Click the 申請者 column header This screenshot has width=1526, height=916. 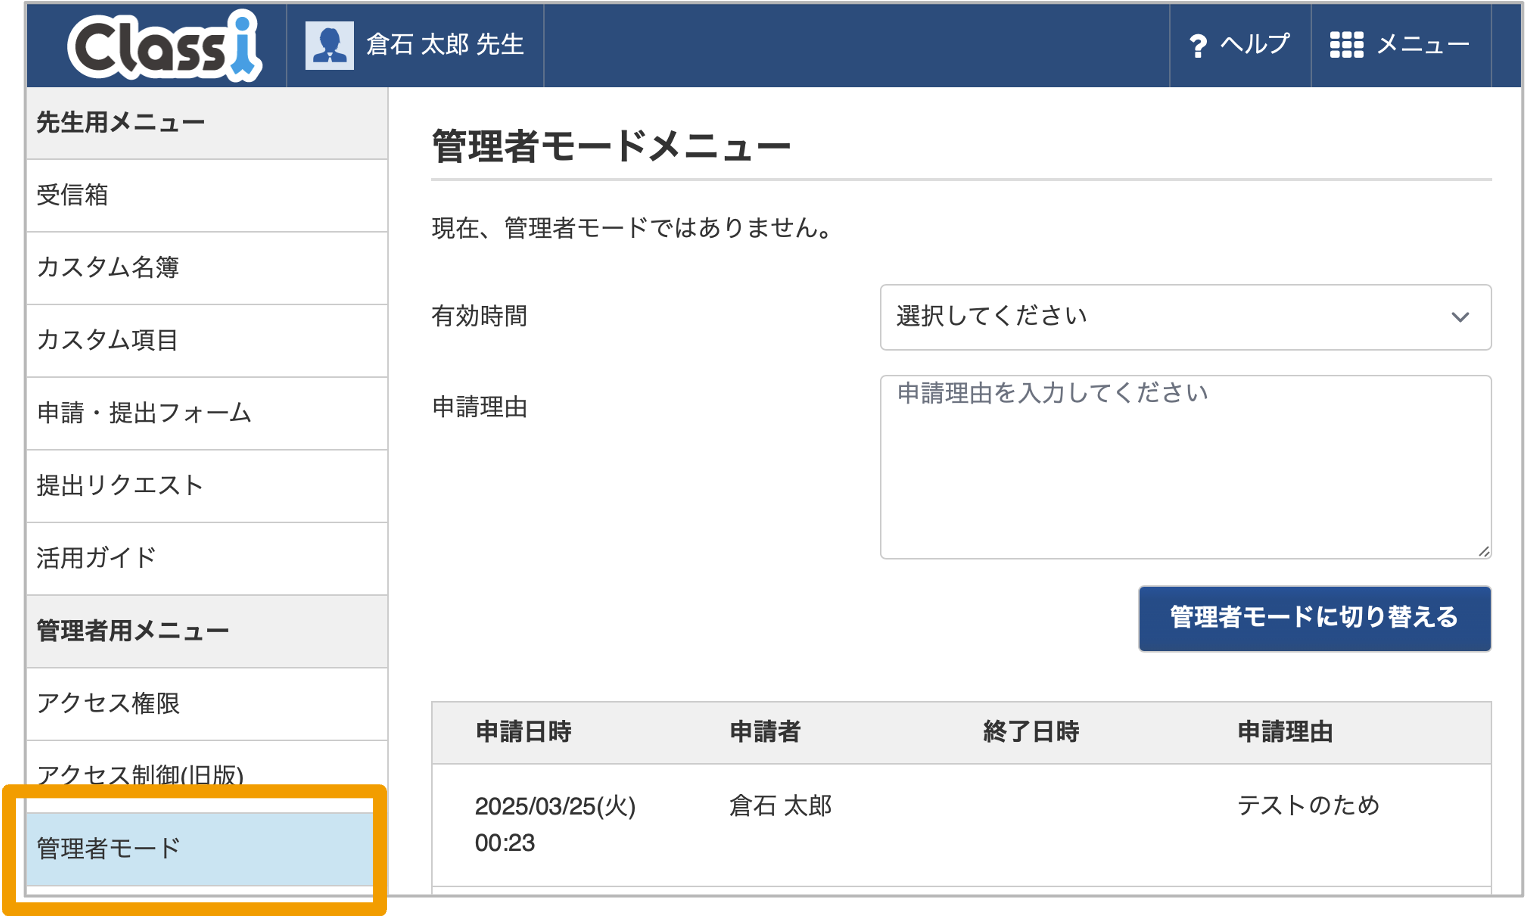(x=765, y=732)
